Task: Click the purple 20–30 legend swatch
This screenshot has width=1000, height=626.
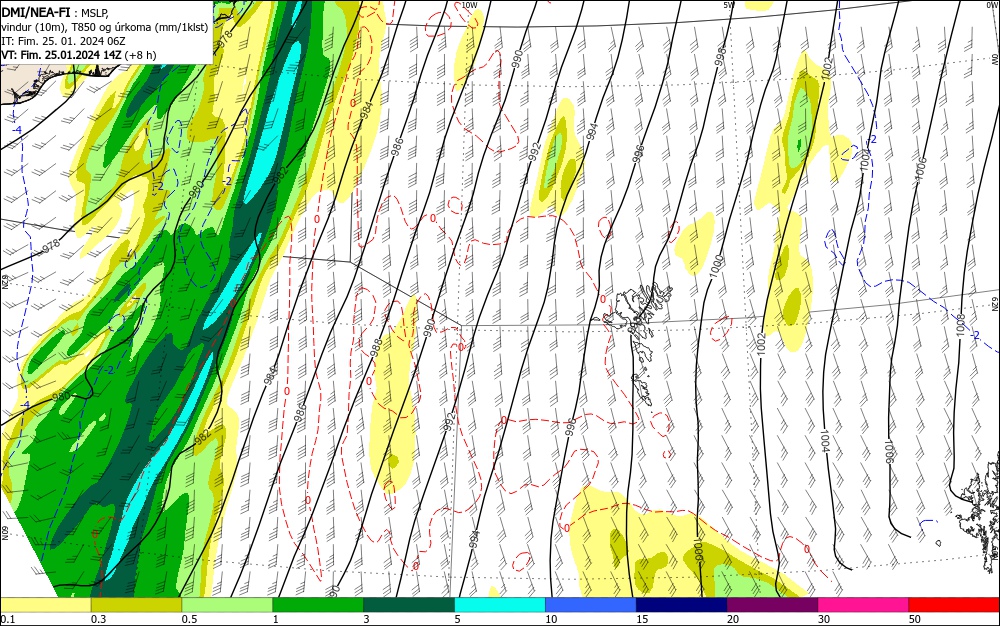Action: (772, 605)
